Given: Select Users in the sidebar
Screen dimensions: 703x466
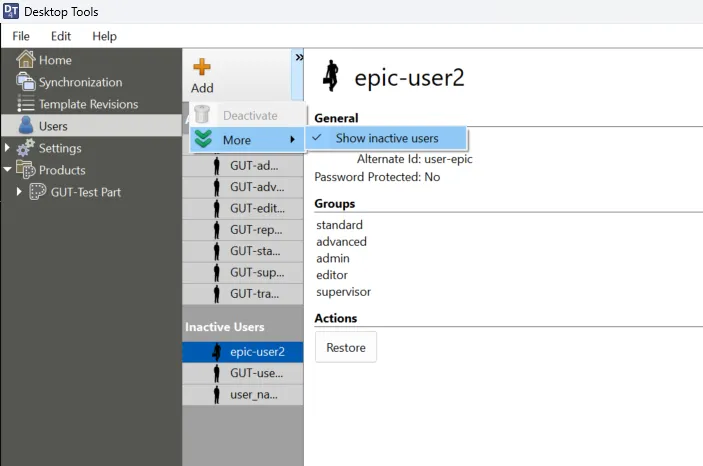Looking at the screenshot, I should 52,126.
